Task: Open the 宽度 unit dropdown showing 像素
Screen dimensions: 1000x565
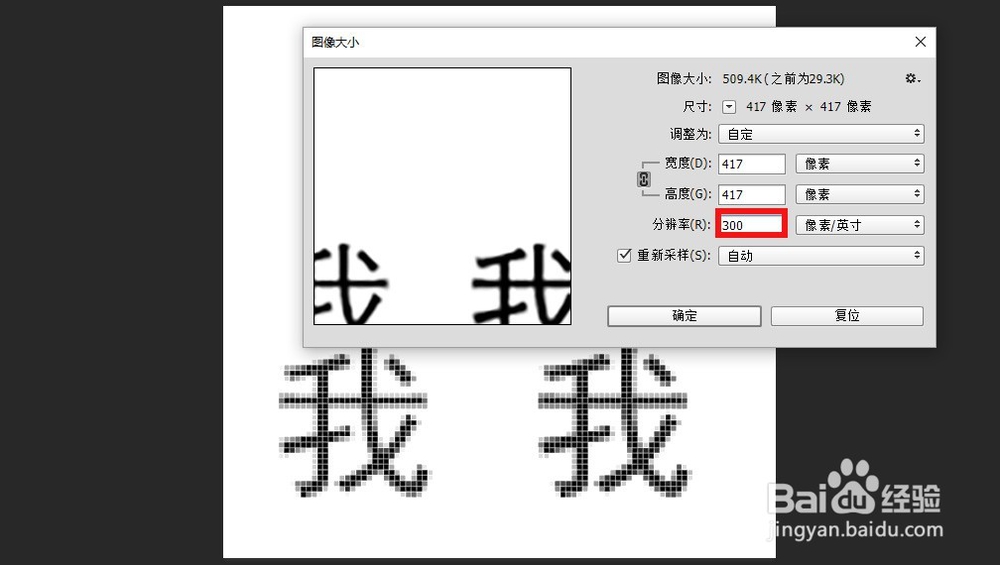Action: coord(860,164)
